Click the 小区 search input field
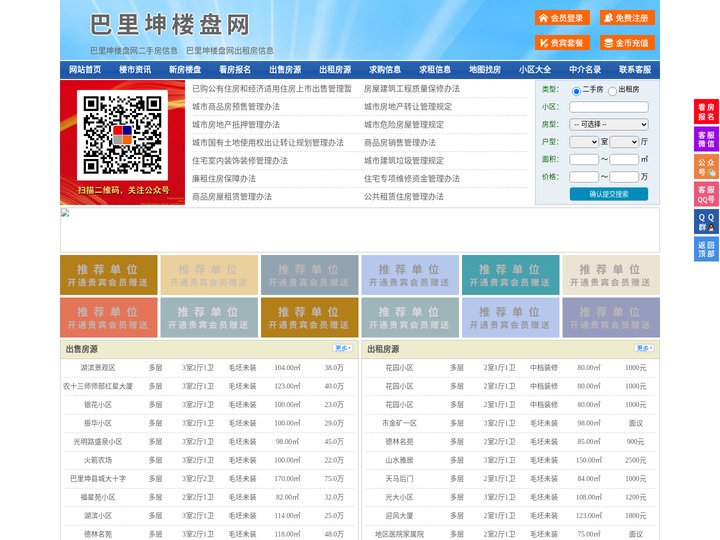The image size is (720, 540). (x=608, y=107)
